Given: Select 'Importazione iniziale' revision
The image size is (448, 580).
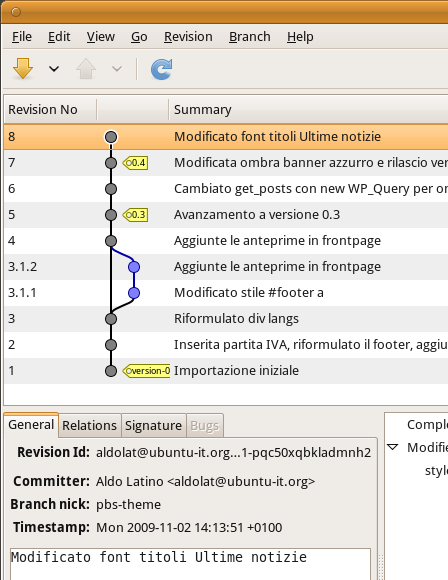Looking at the screenshot, I should pos(226,371).
